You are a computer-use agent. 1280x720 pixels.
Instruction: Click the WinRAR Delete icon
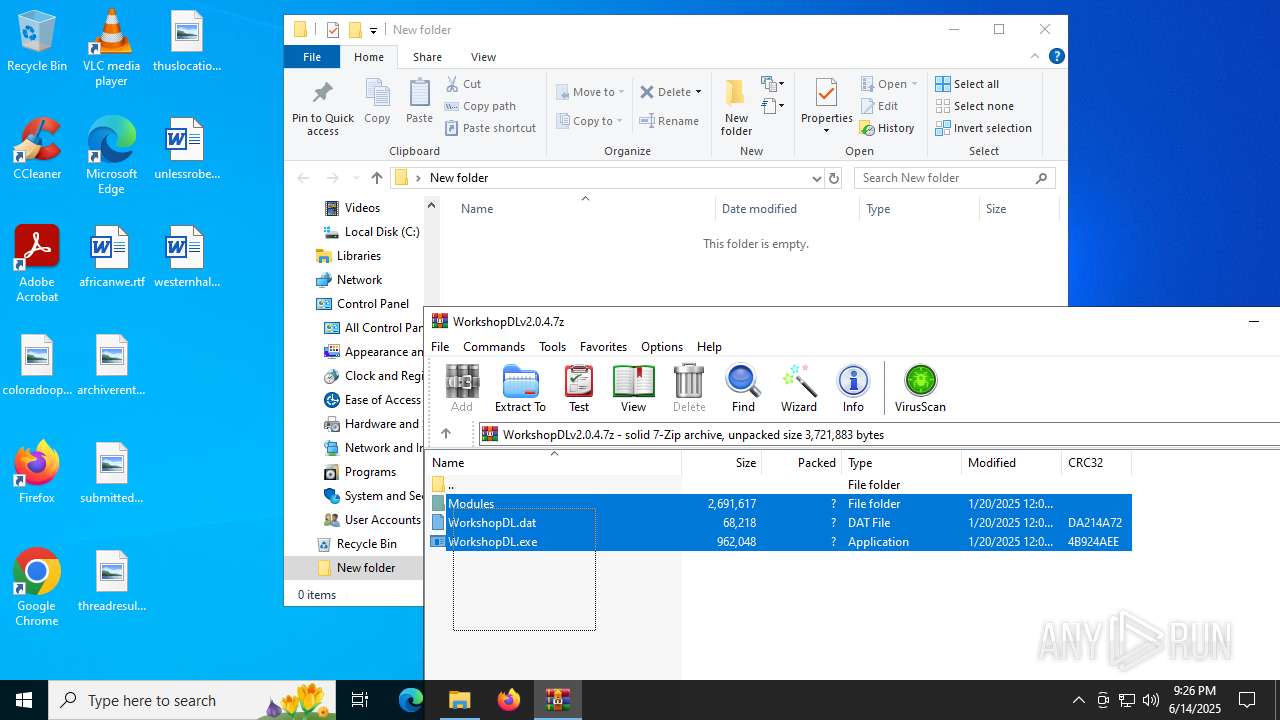pos(689,388)
